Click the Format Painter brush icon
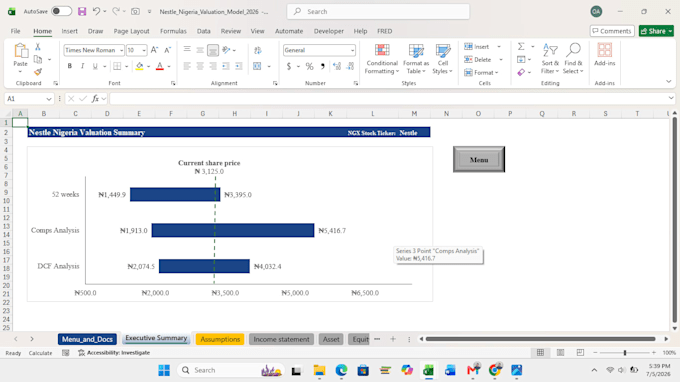Viewport: 680px width, 382px height. (x=38, y=72)
